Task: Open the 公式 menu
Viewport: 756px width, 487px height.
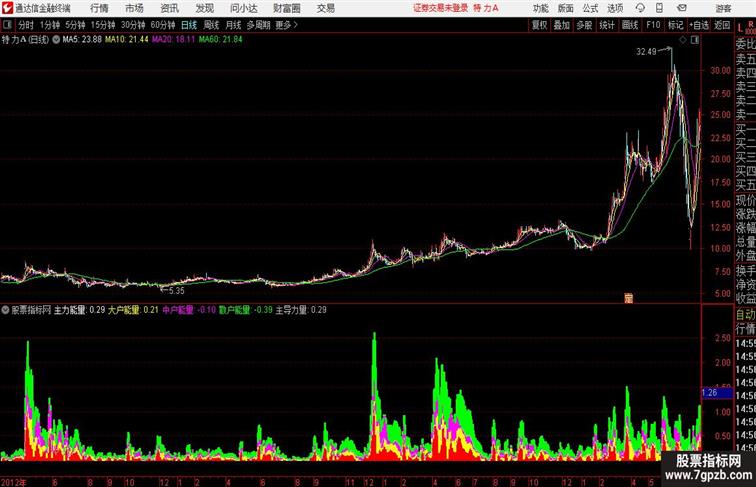Action: (590, 8)
